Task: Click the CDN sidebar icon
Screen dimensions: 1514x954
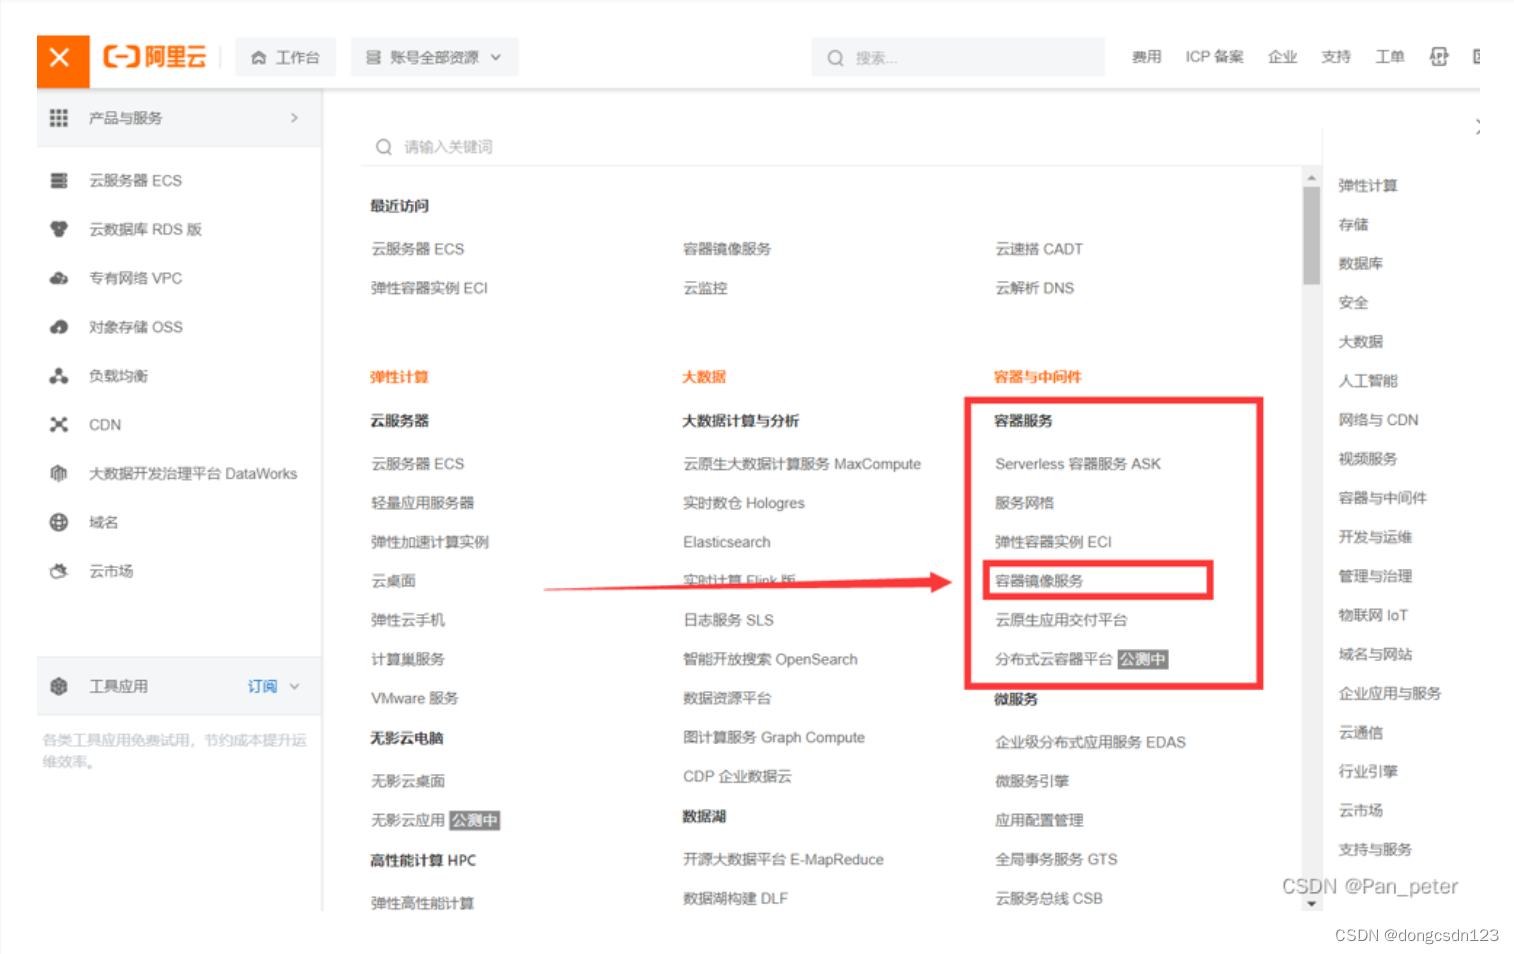Action: 59,425
